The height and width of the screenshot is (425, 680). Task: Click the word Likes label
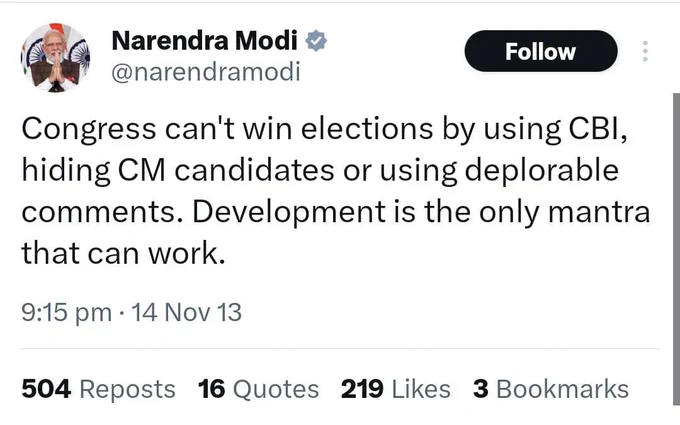(421, 389)
